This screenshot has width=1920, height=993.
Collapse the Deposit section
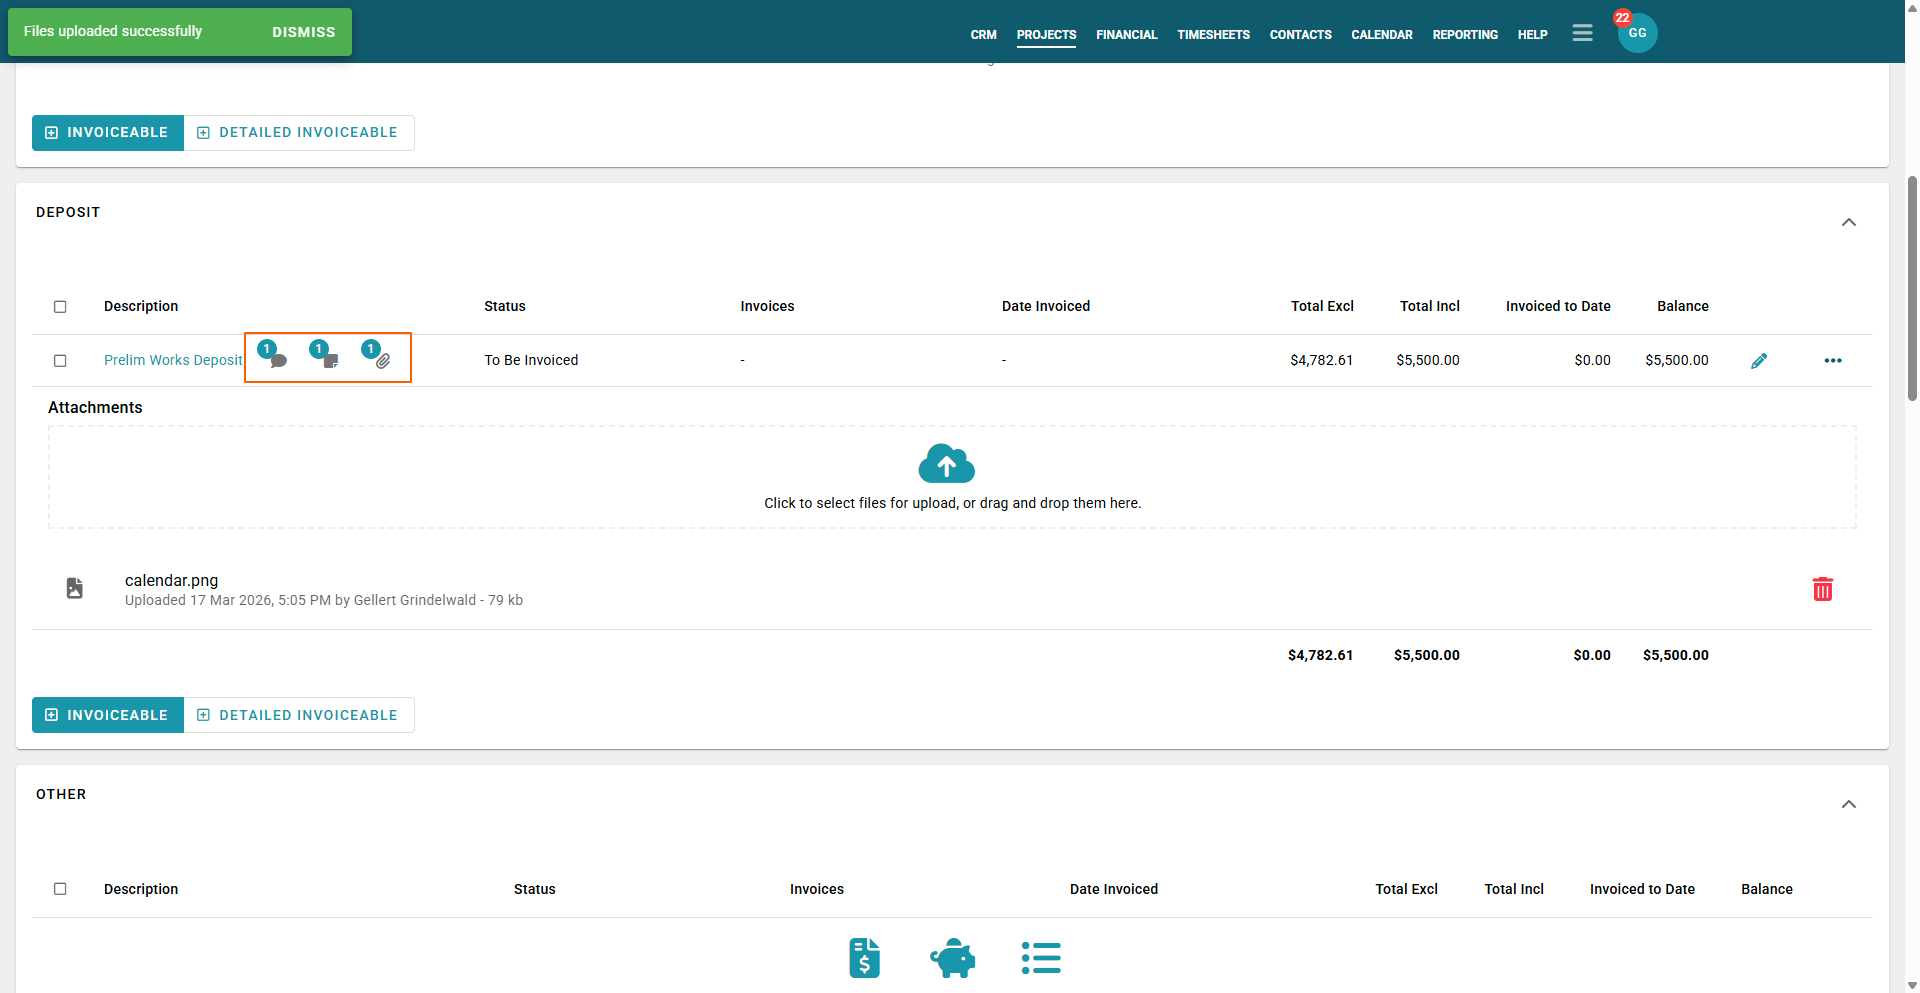tap(1848, 222)
